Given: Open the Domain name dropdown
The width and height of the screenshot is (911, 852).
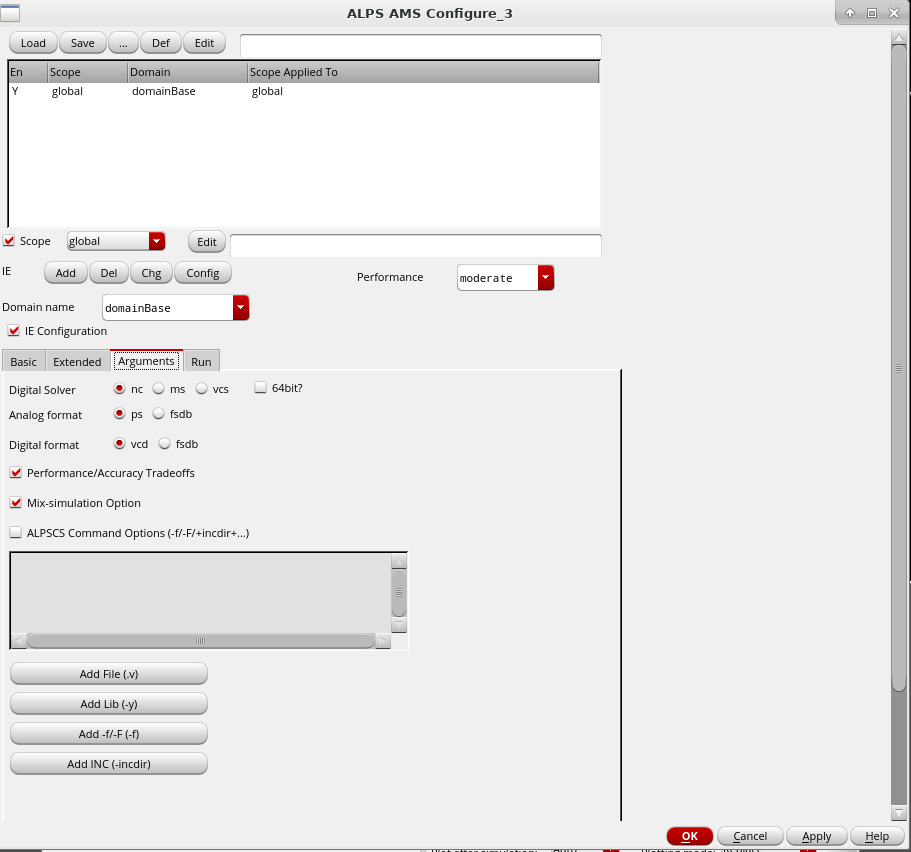Looking at the screenshot, I should pyautogui.click(x=240, y=308).
